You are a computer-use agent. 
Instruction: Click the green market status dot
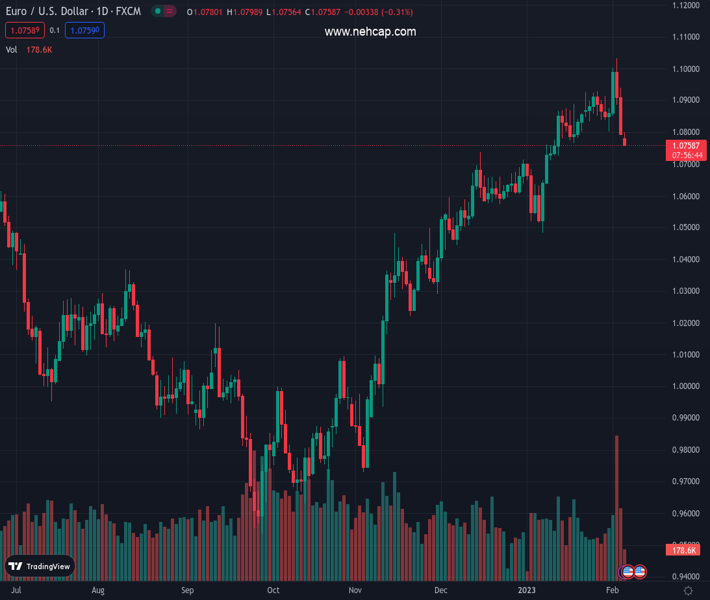point(158,11)
